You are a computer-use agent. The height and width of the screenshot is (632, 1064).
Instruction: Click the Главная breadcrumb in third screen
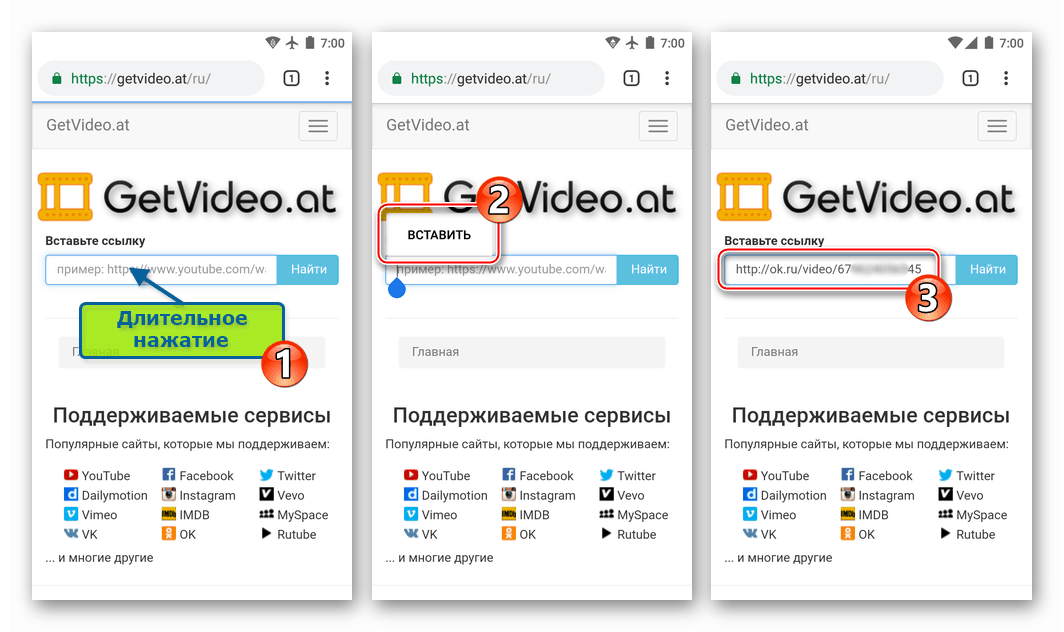(x=774, y=352)
